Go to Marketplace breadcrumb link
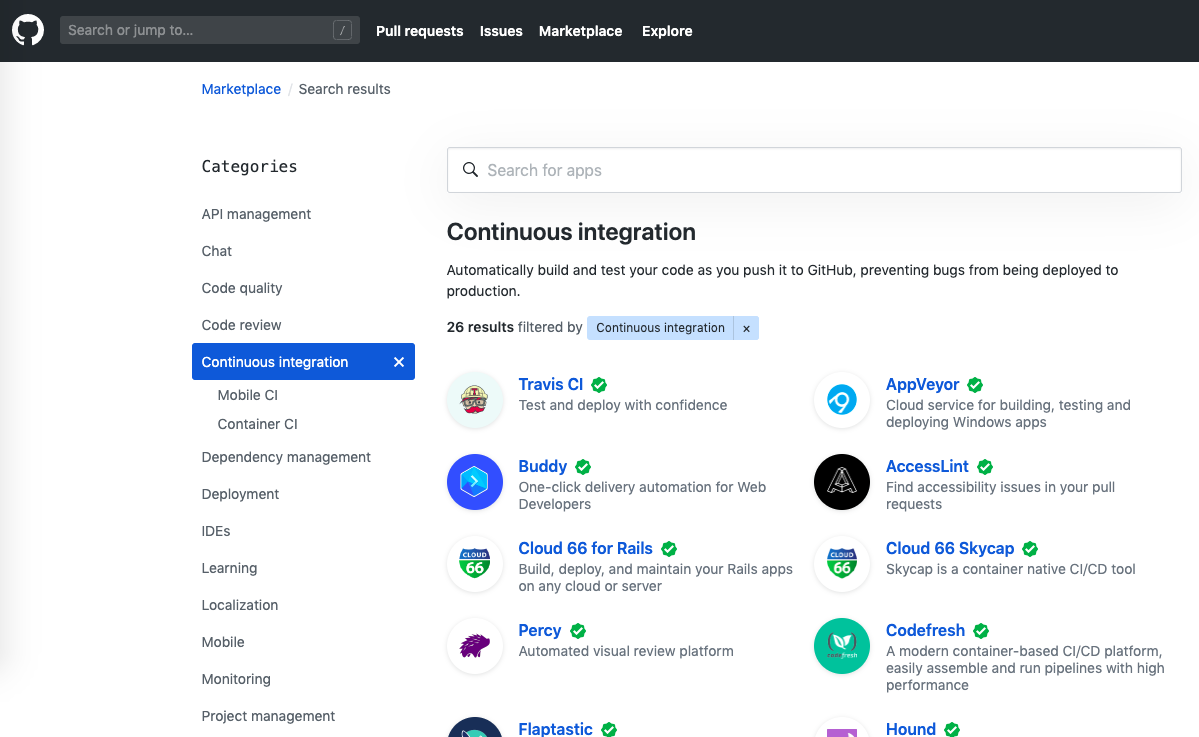The width and height of the screenshot is (1199, 737). pos(241,89)
